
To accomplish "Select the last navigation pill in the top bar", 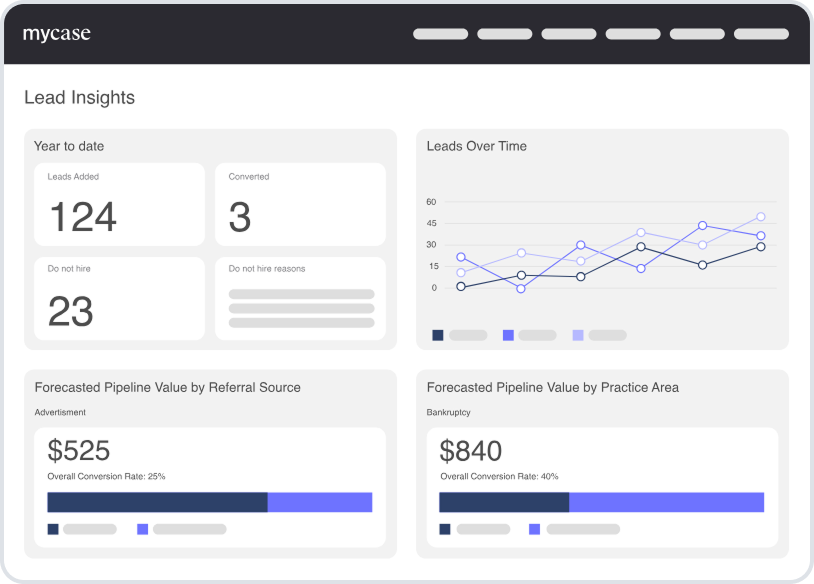I will [761, 33].
